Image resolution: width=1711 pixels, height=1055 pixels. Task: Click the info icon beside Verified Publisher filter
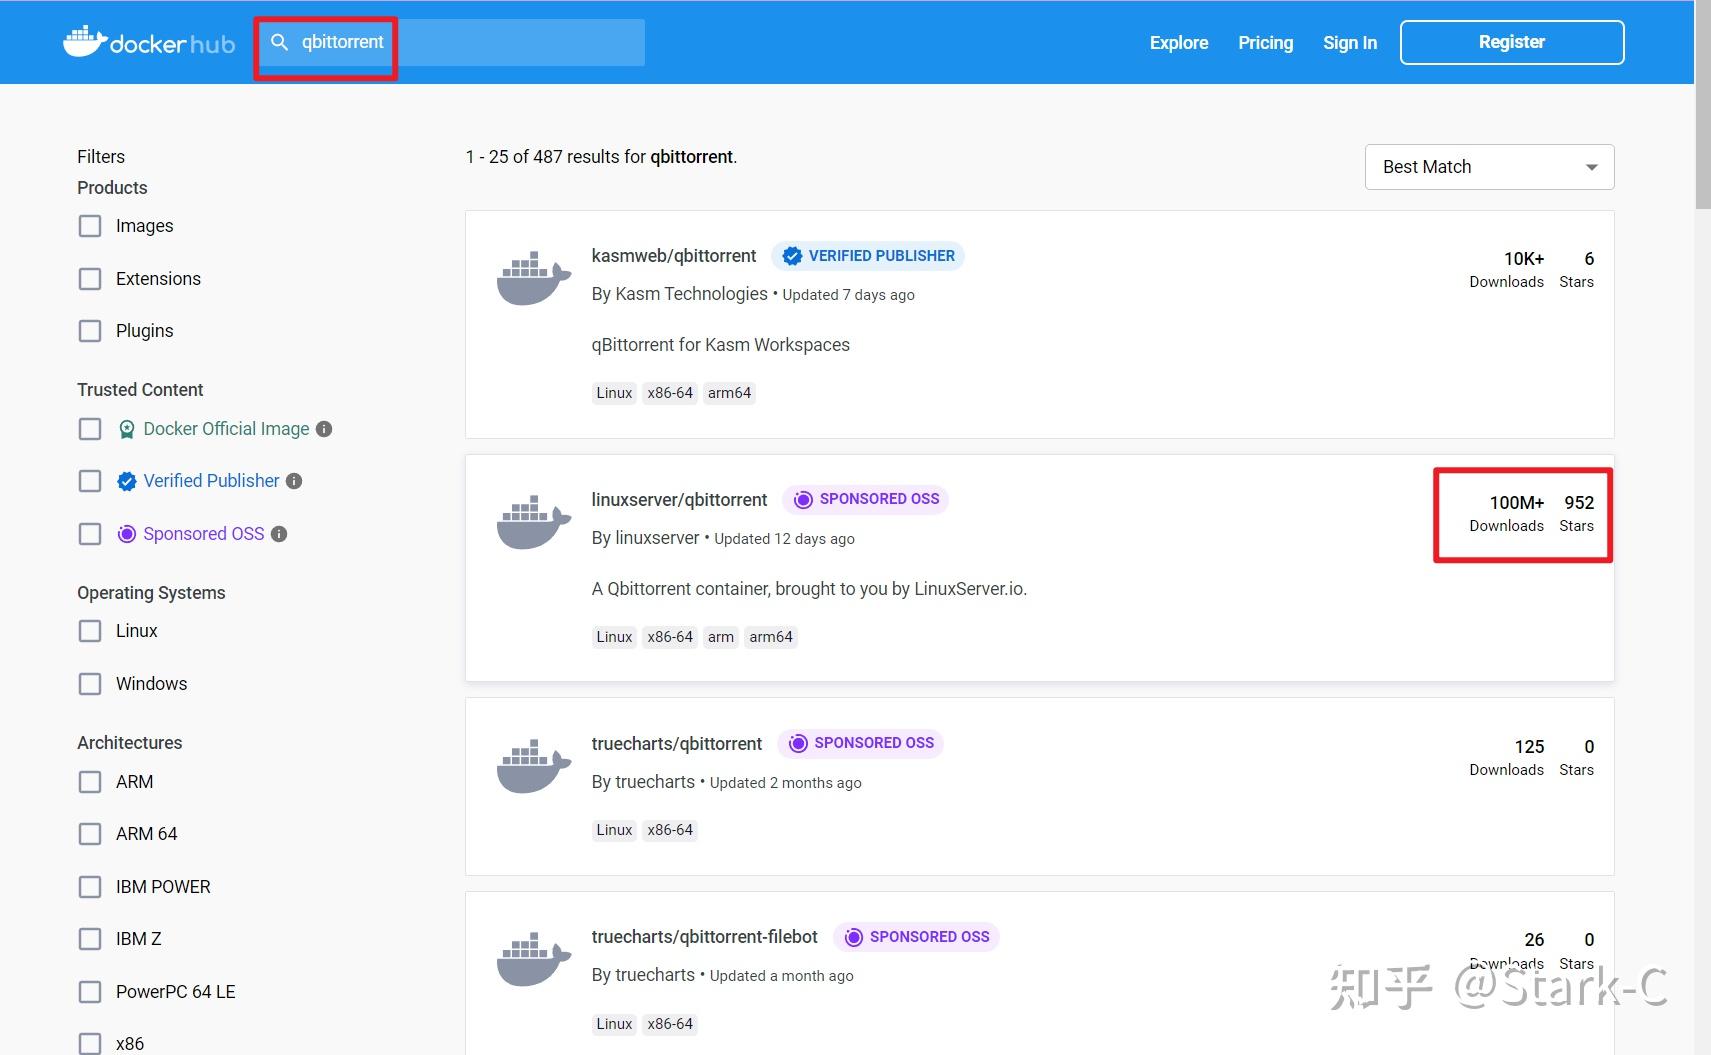[294, 481]
